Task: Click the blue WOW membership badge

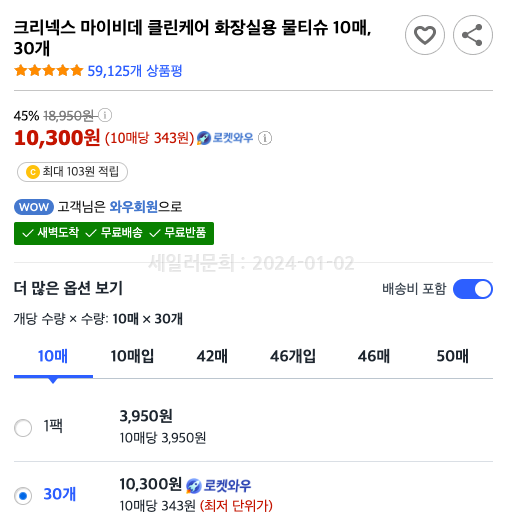Action: point(34,207)
